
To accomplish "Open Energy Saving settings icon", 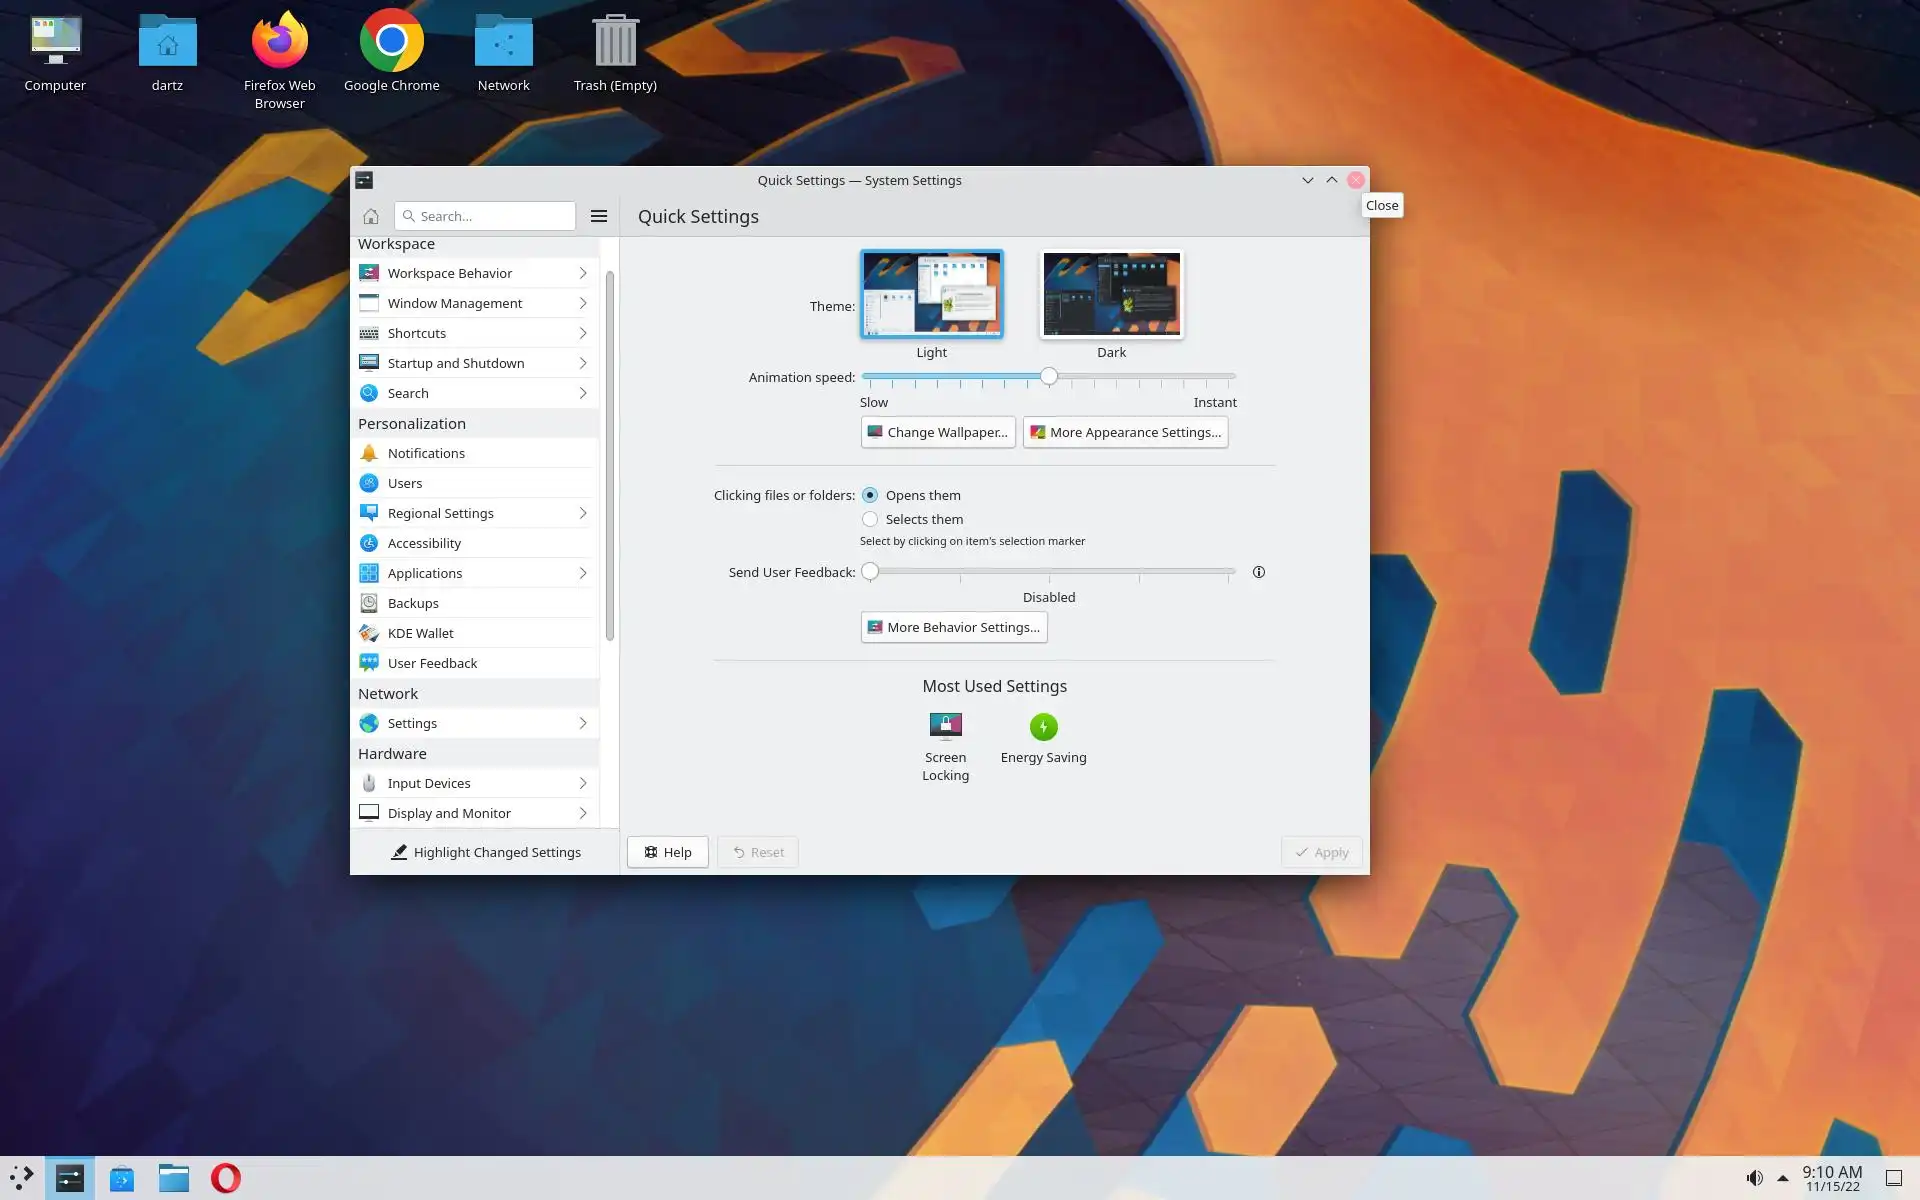I will click(1043, 727).
